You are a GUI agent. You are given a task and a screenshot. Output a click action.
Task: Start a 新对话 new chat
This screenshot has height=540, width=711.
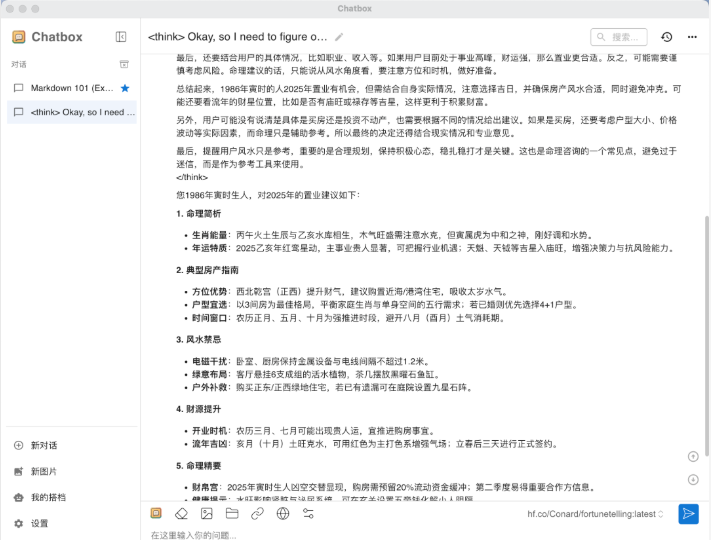click(x=72, y=445)
